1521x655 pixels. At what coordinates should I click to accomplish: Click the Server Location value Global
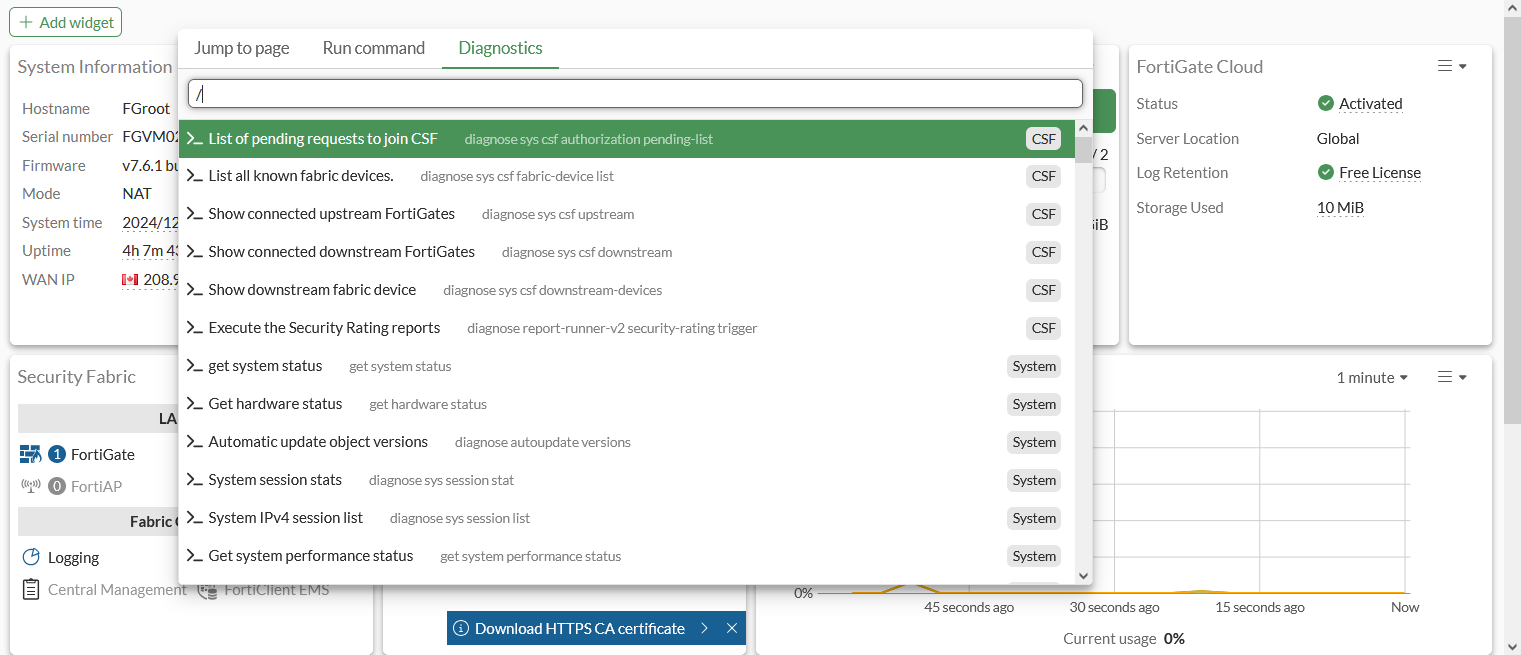[x=1338, y=138]
